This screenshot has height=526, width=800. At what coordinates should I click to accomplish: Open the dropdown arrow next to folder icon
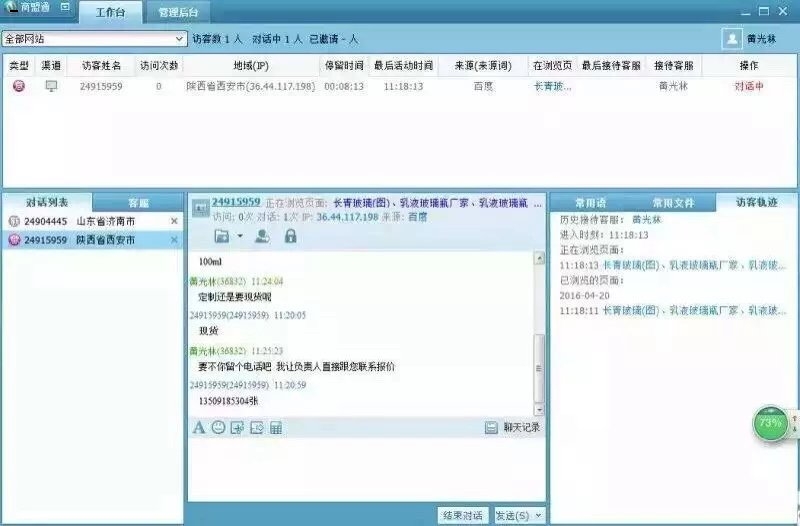coord(240,237)
